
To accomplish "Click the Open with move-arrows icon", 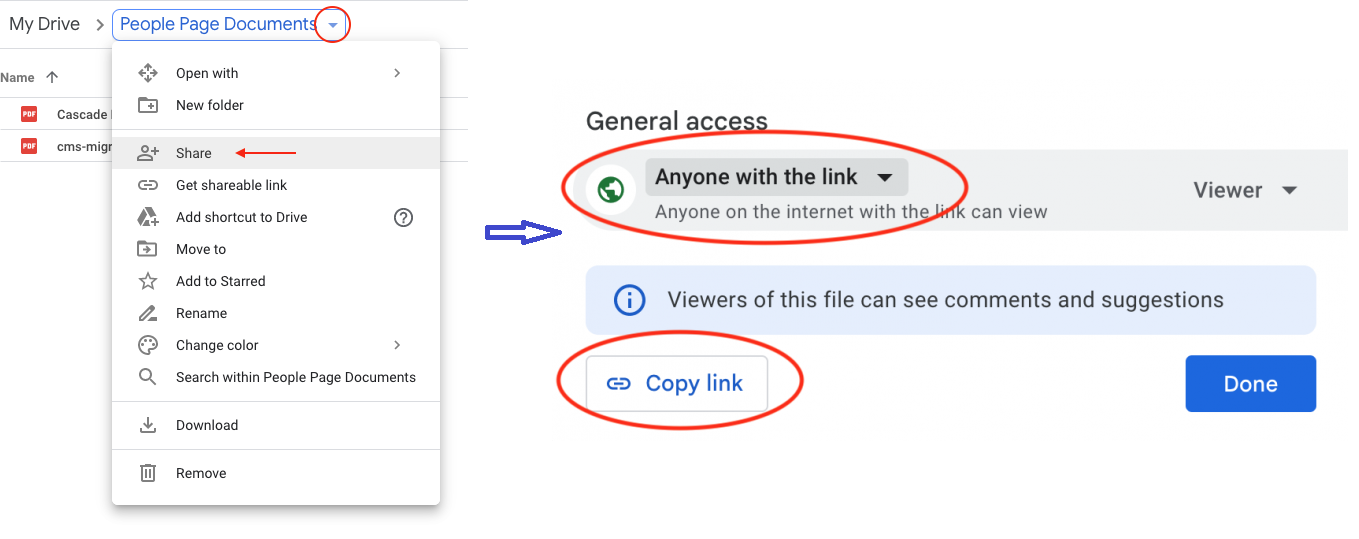I will [x=147, y=73].
